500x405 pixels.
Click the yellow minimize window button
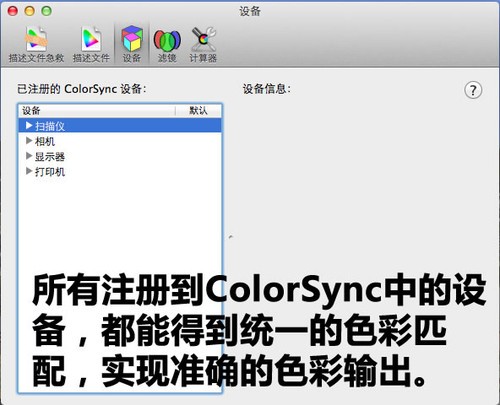click(30, 11)
